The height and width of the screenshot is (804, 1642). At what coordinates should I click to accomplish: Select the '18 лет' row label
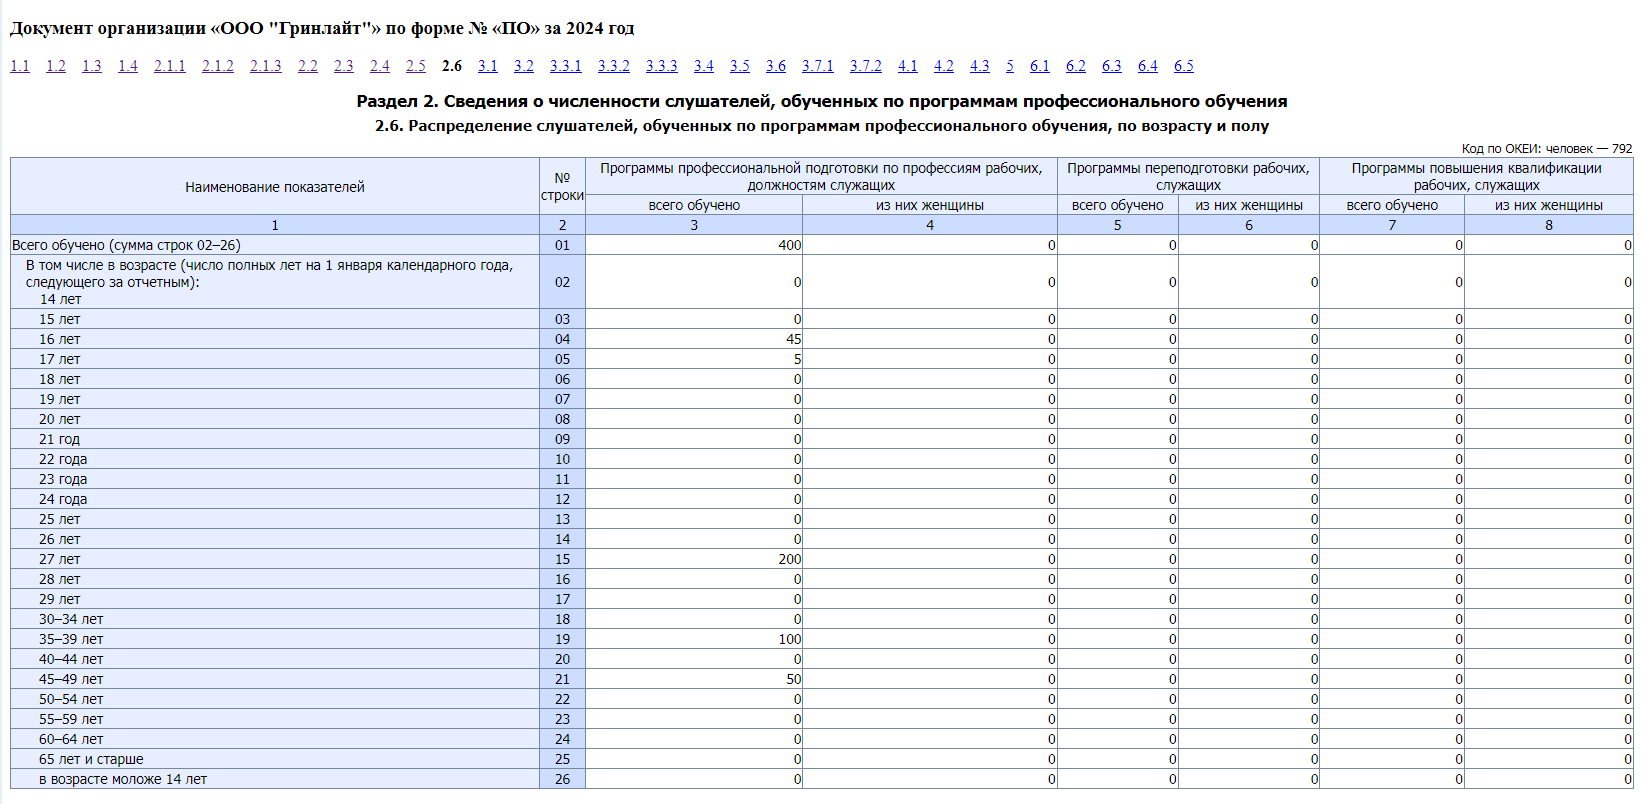pyautogui.click(x=60, y=379)
